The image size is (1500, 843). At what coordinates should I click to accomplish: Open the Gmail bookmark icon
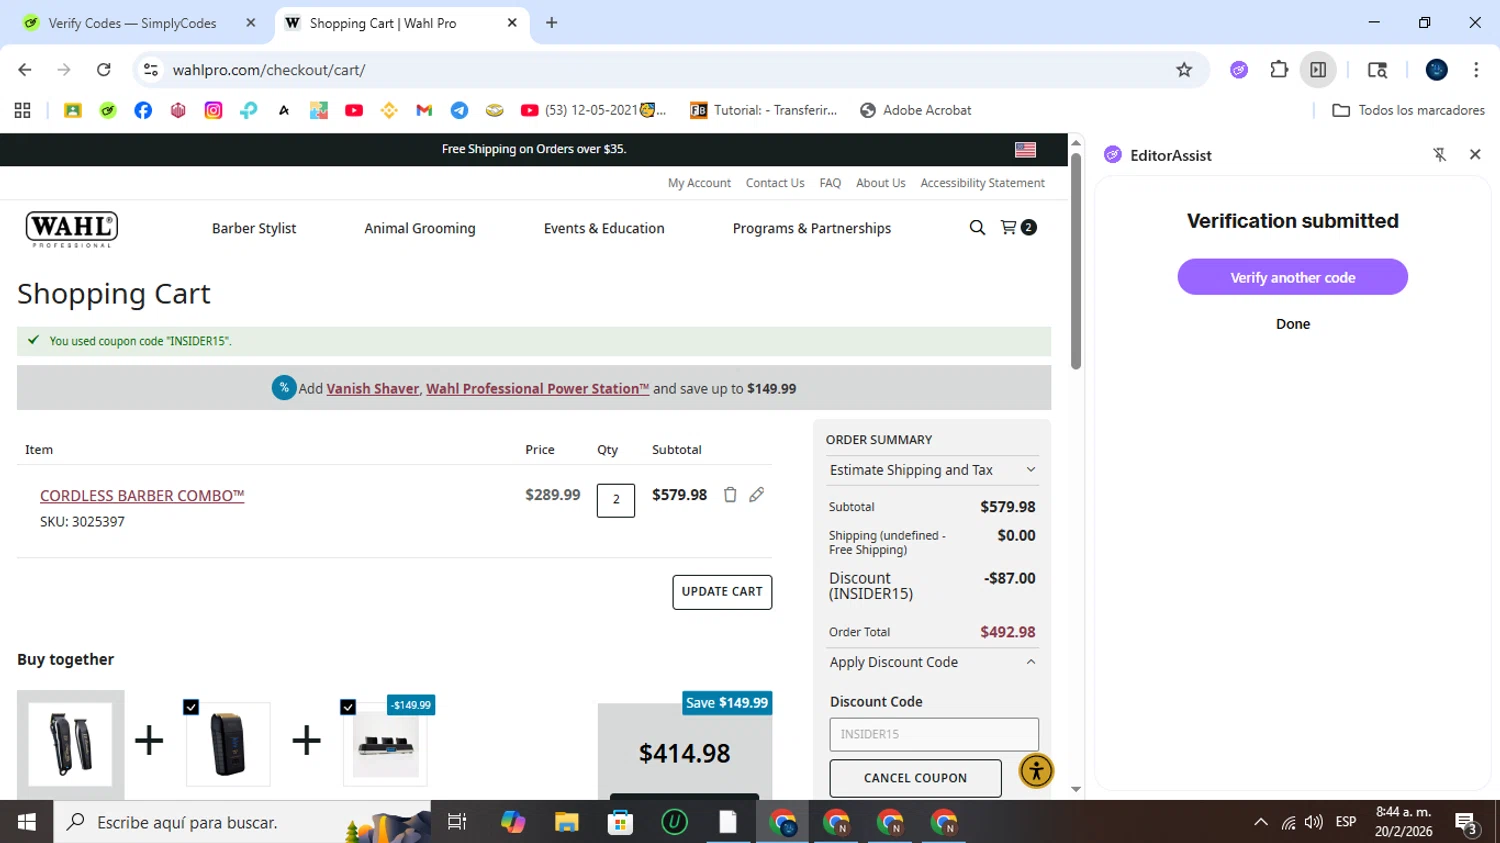424,110
